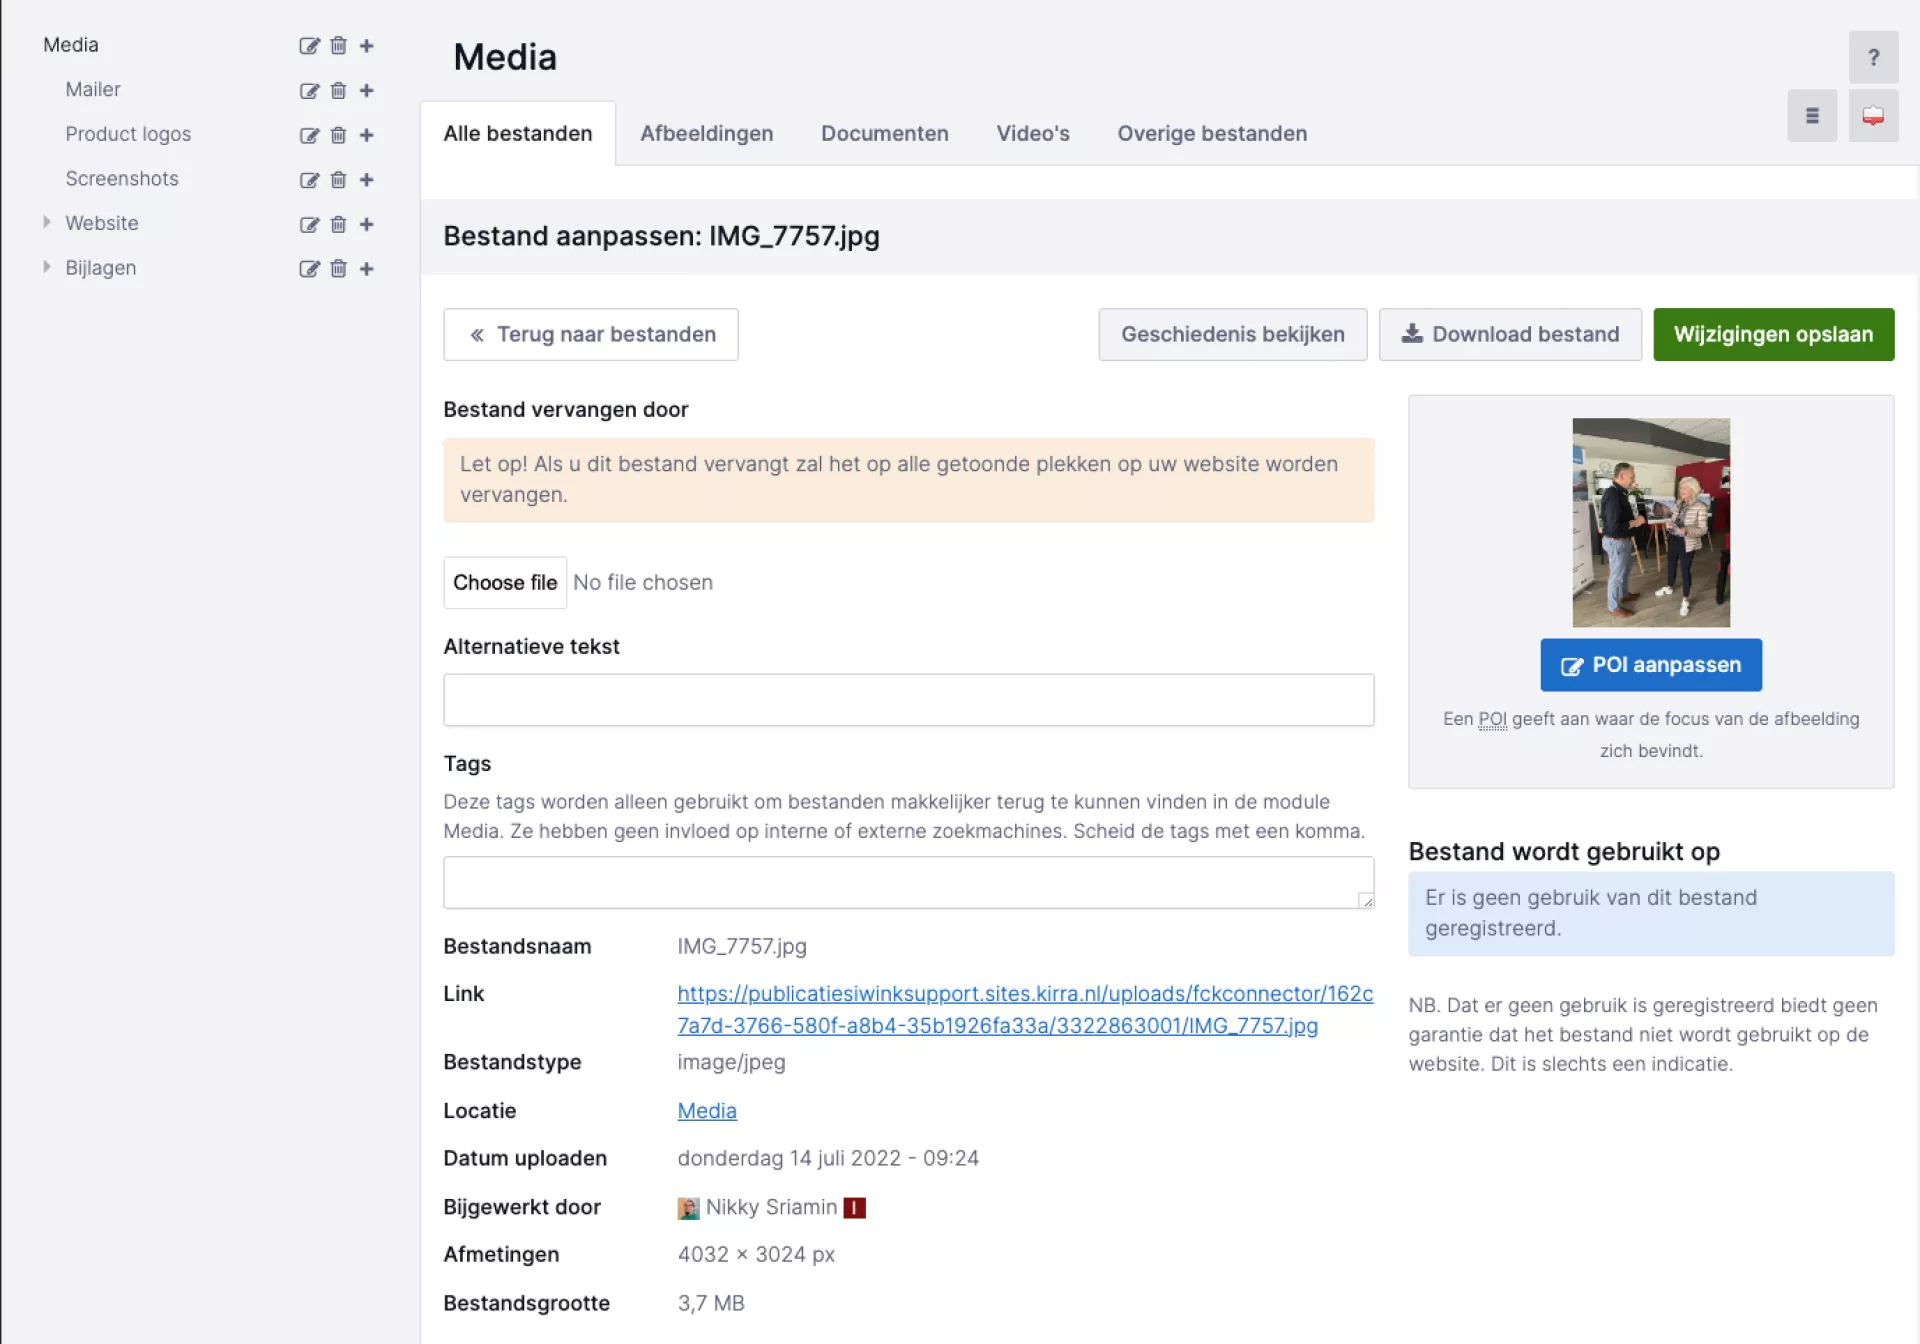Click the red inbox icon button

(1872, 116)
